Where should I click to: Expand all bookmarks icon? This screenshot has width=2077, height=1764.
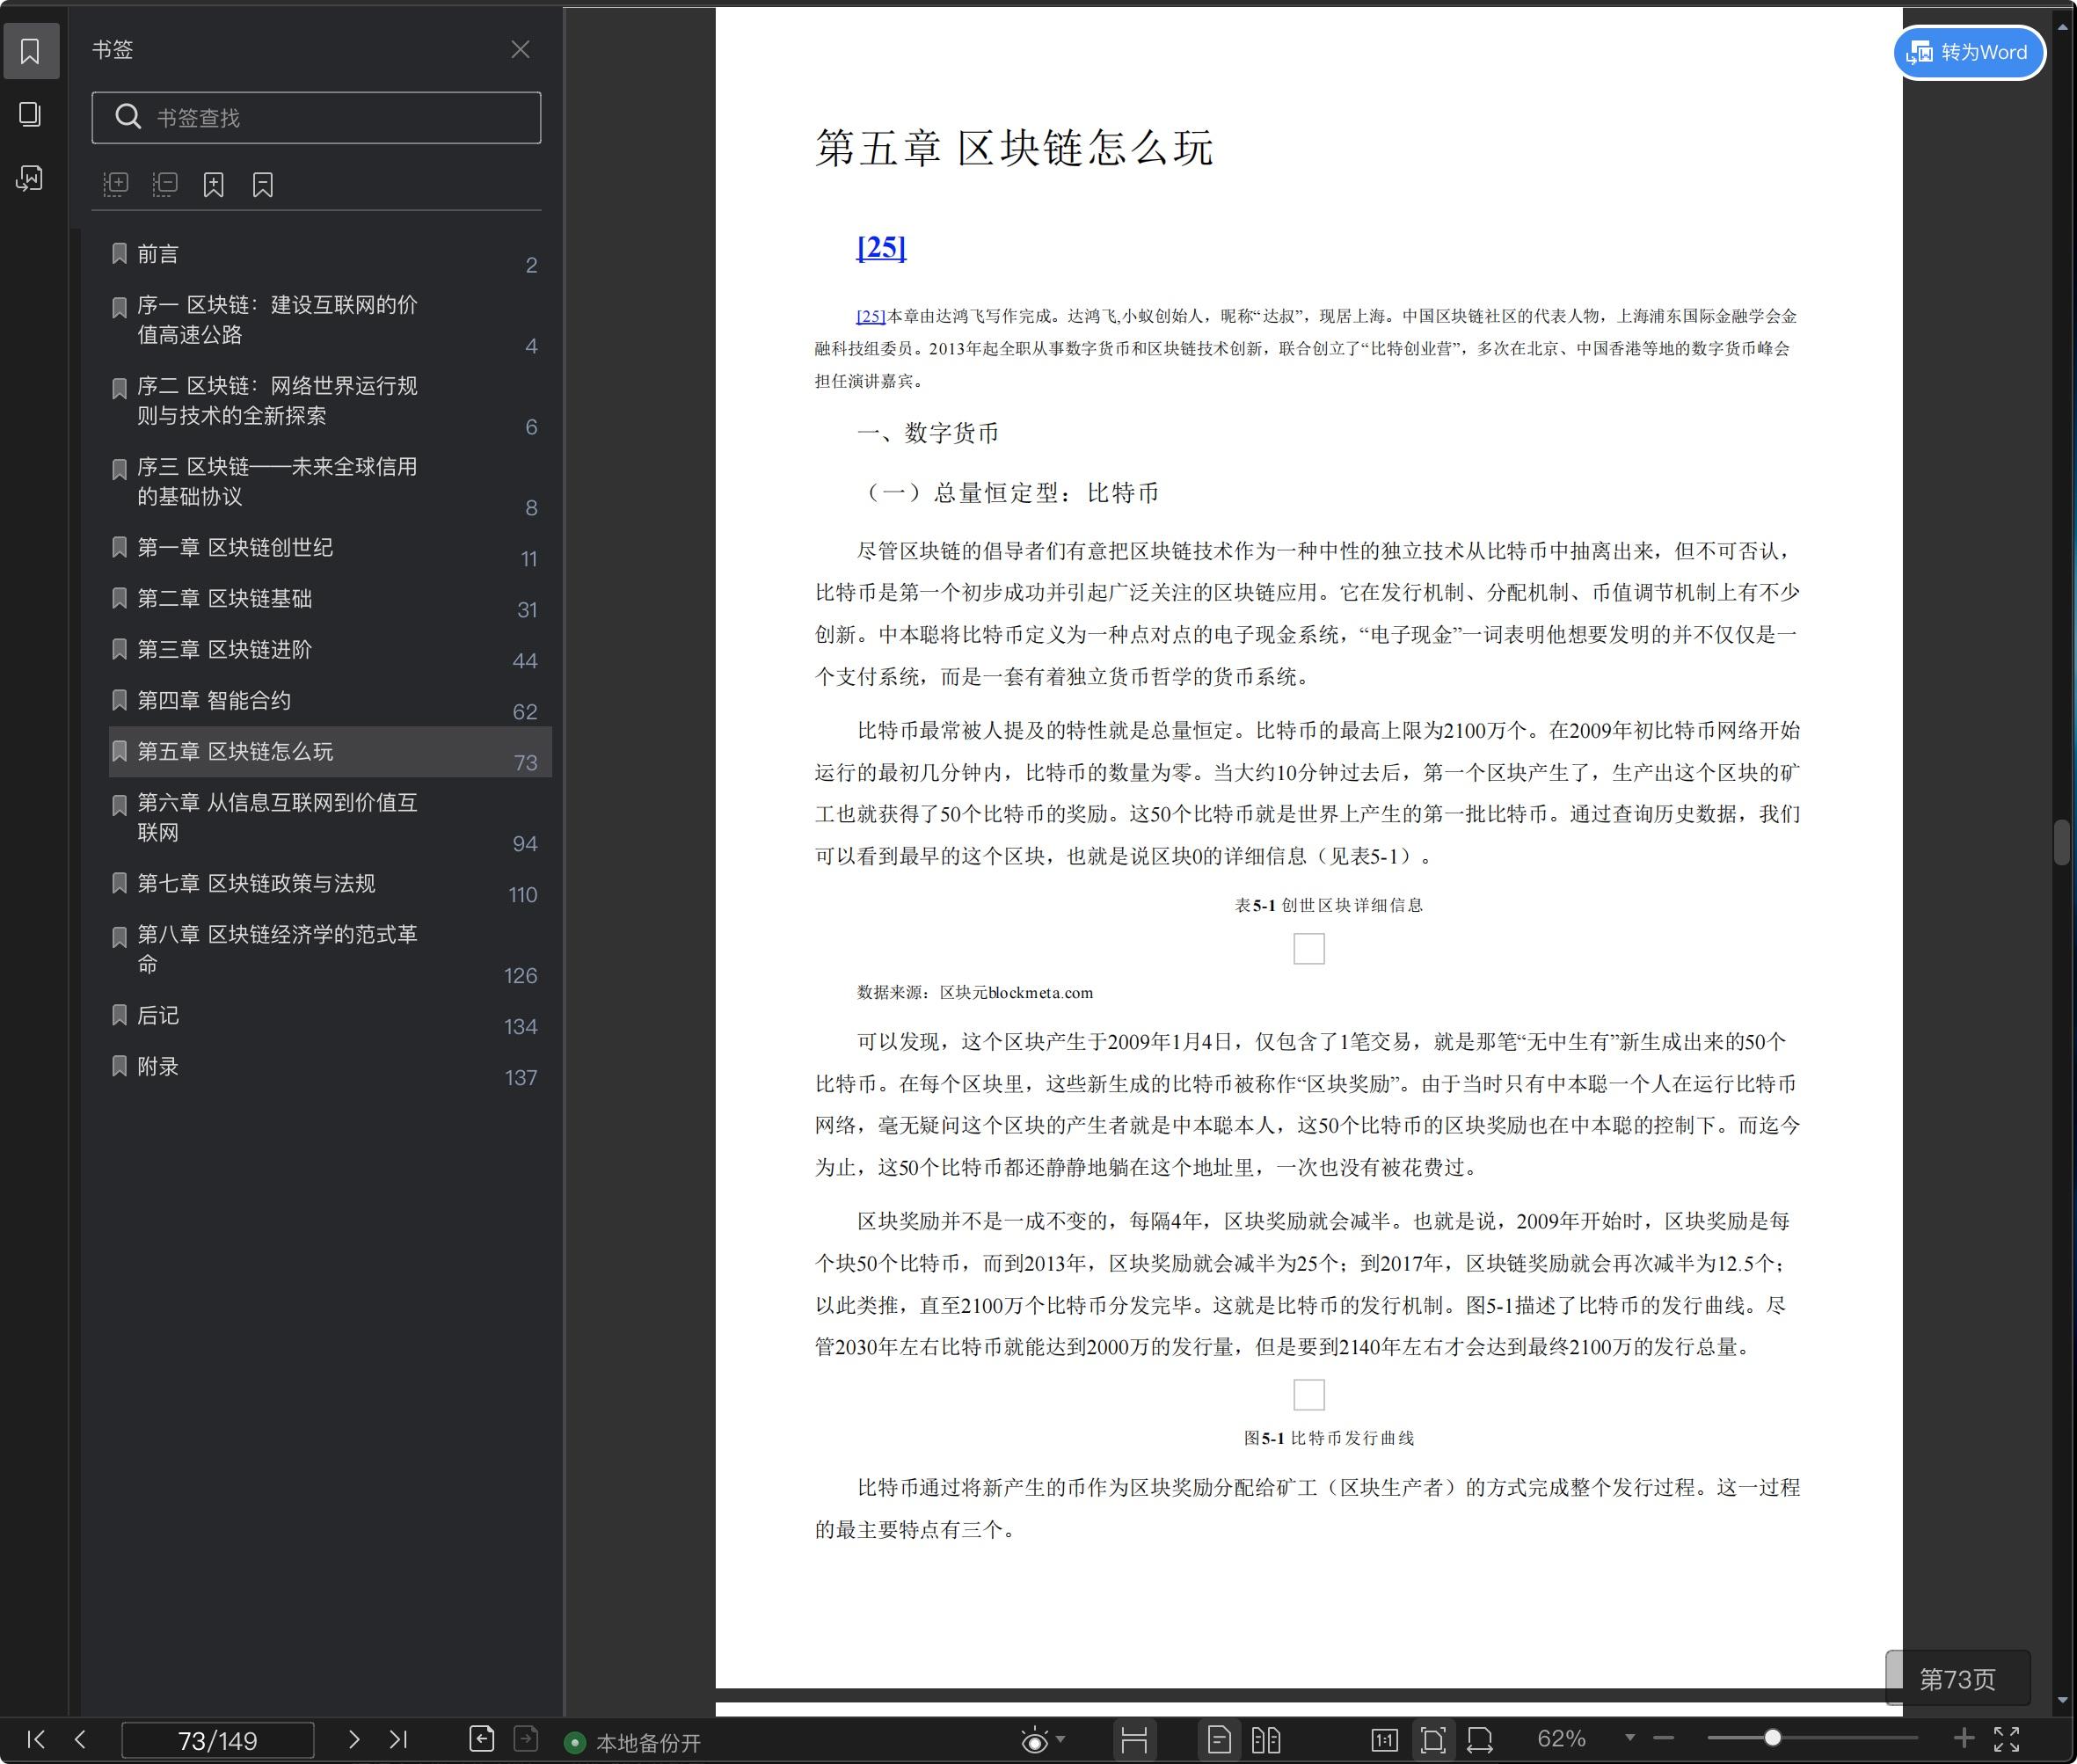pos(116,184)
